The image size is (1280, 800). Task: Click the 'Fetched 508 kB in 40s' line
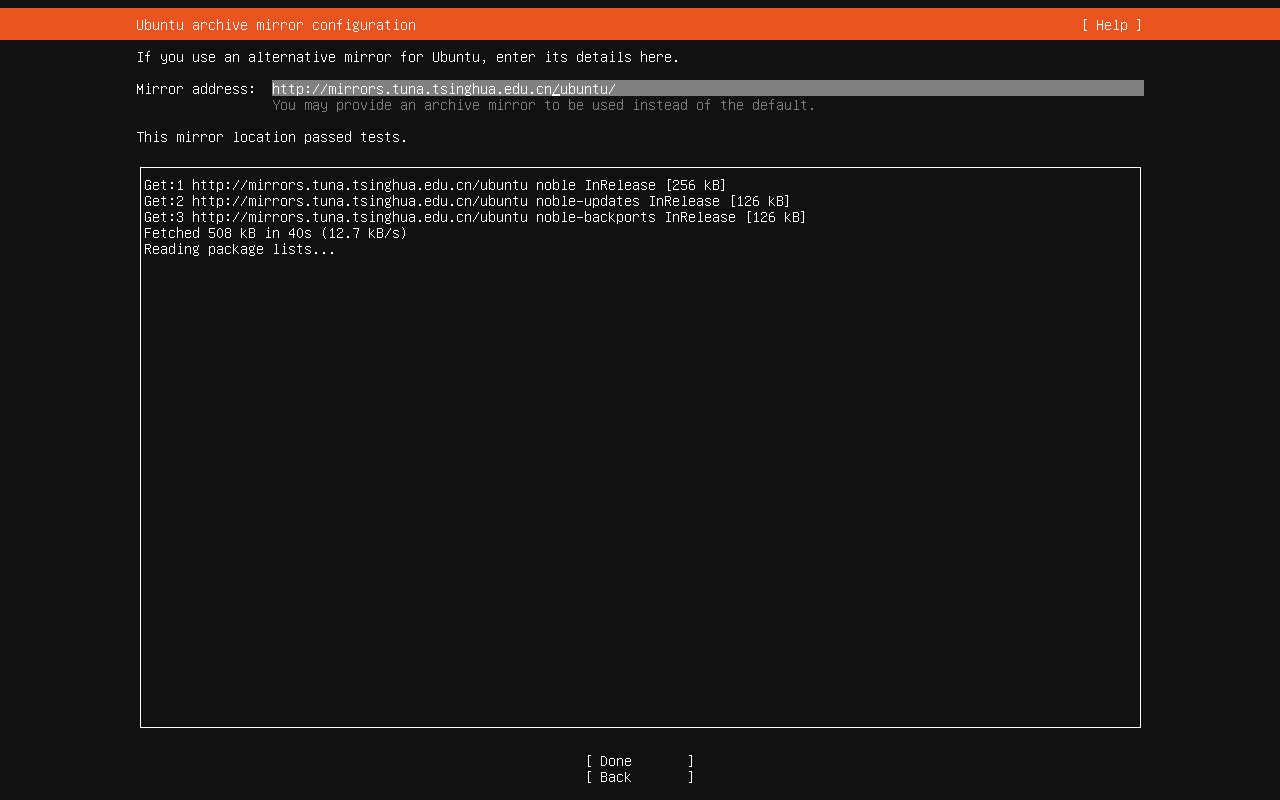coord(276,233)
